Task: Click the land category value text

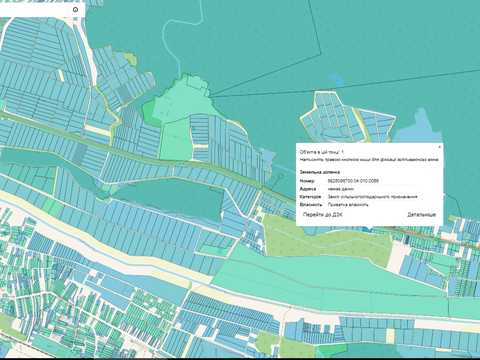Action: click(373, 197)
